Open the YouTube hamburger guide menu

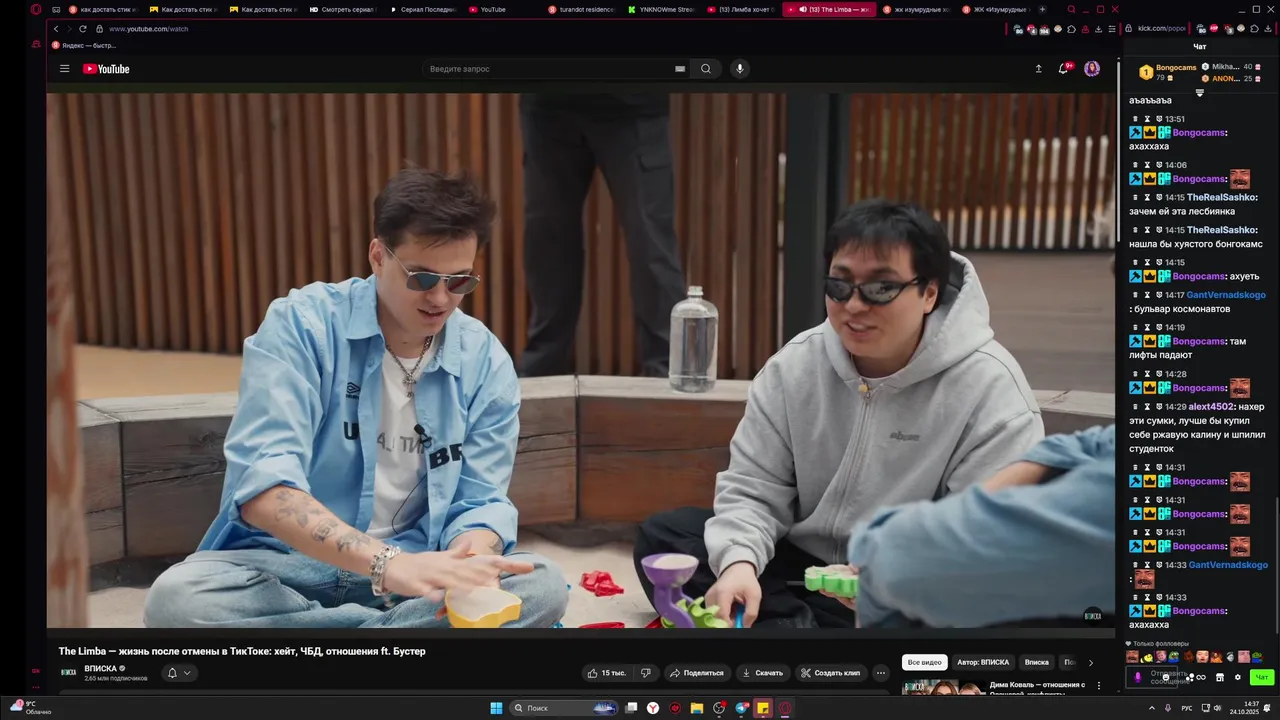(x=64, y=69)
